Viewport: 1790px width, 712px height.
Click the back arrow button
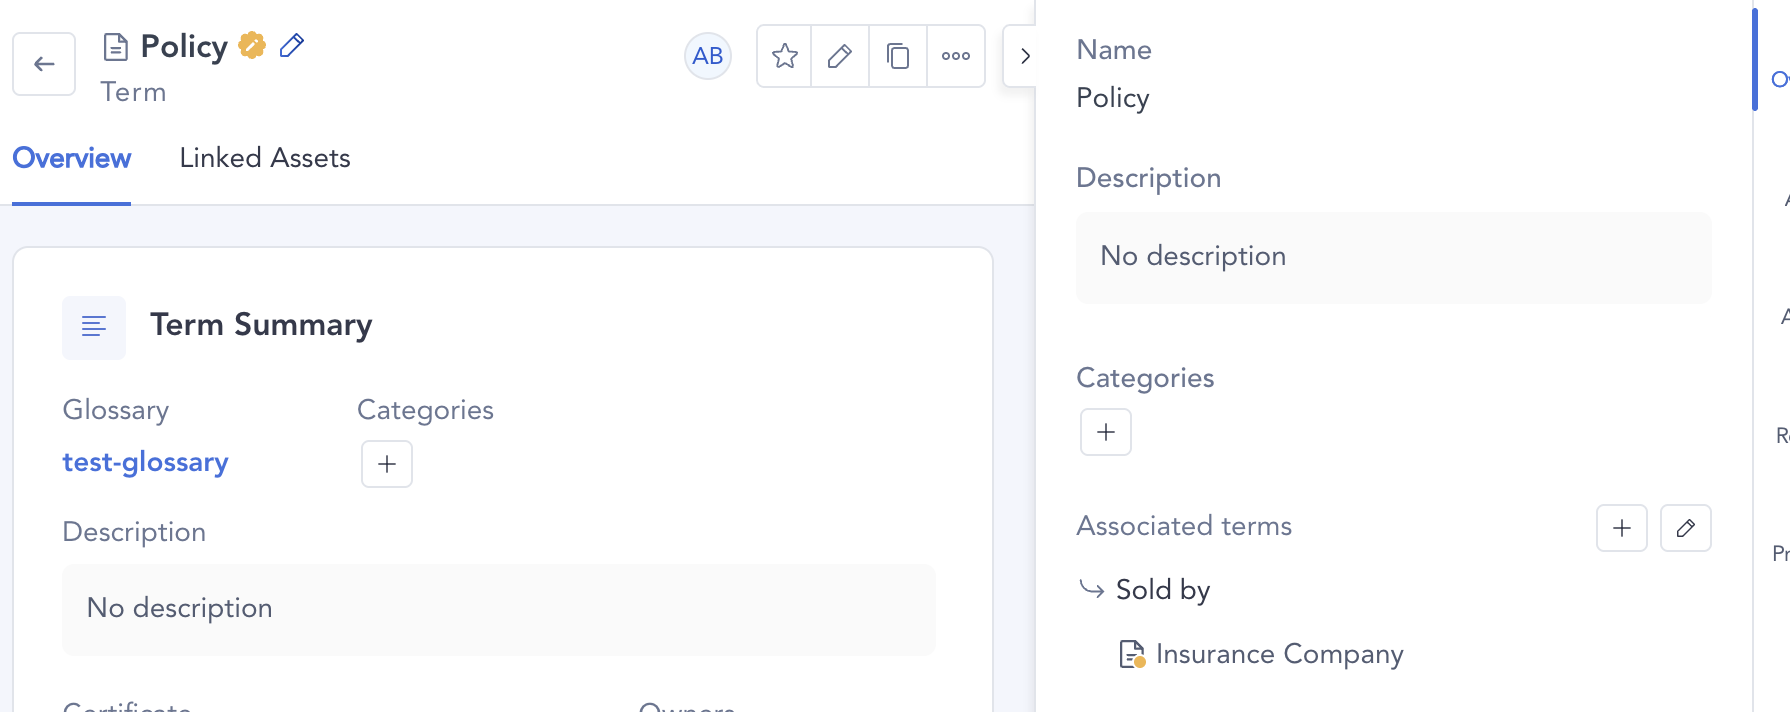pyautogui.click(x=44, y=64)
